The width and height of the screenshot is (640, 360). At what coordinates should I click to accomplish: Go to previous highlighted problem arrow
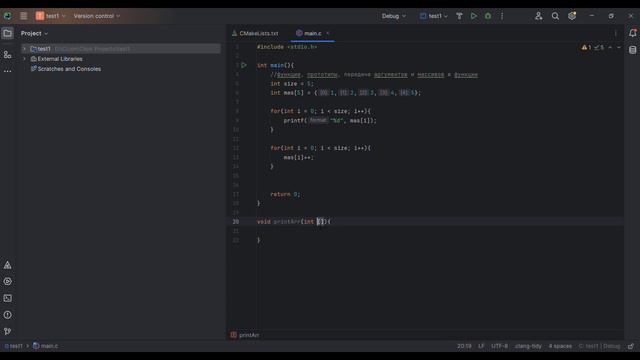tap(610, 47)
